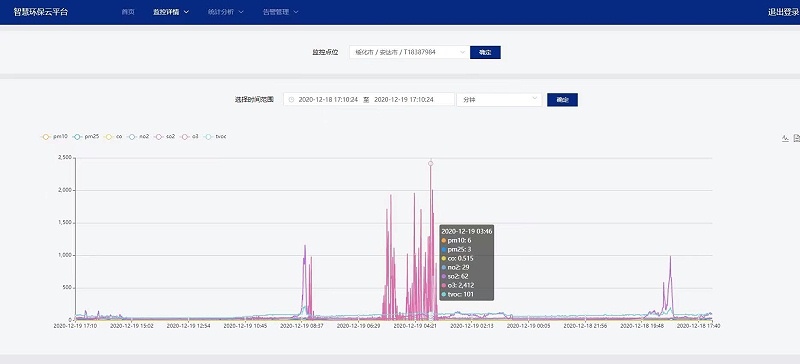Click x-axis label 2020-12-18 19:48

coord(642,325)
